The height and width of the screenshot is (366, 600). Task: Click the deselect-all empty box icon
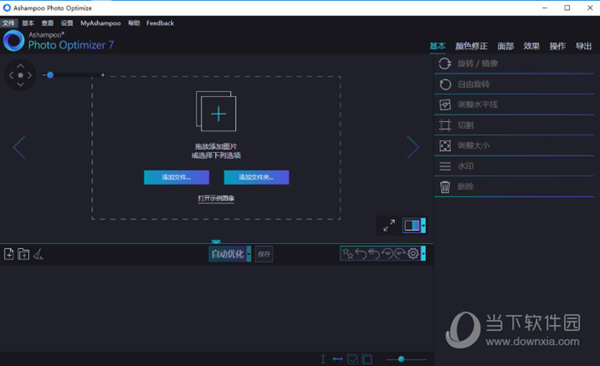(x=367, y=359)
